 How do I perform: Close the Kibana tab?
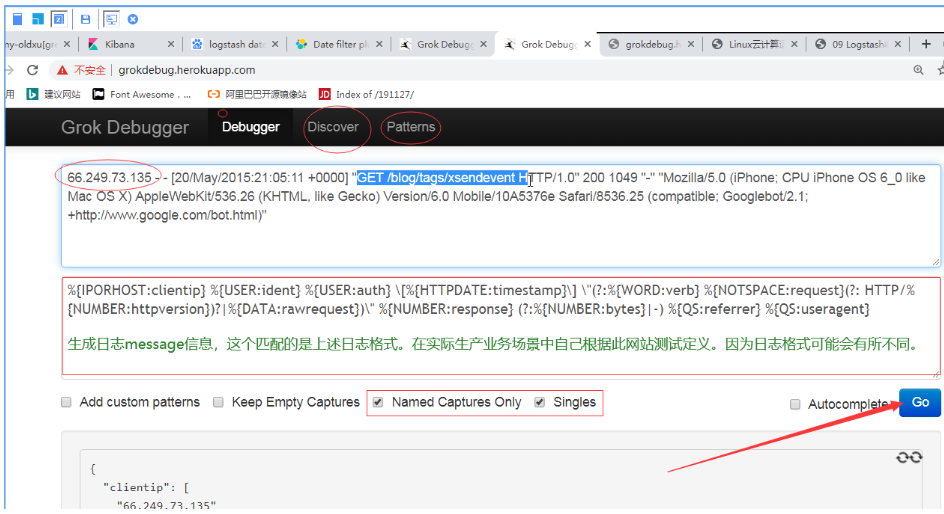coord(171,44)
